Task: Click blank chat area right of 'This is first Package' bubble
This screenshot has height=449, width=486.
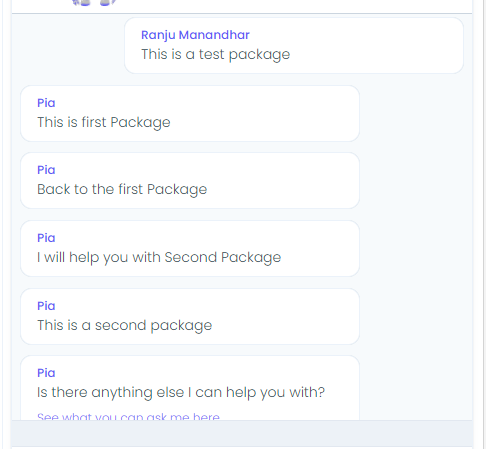Action: coord(415,114)
